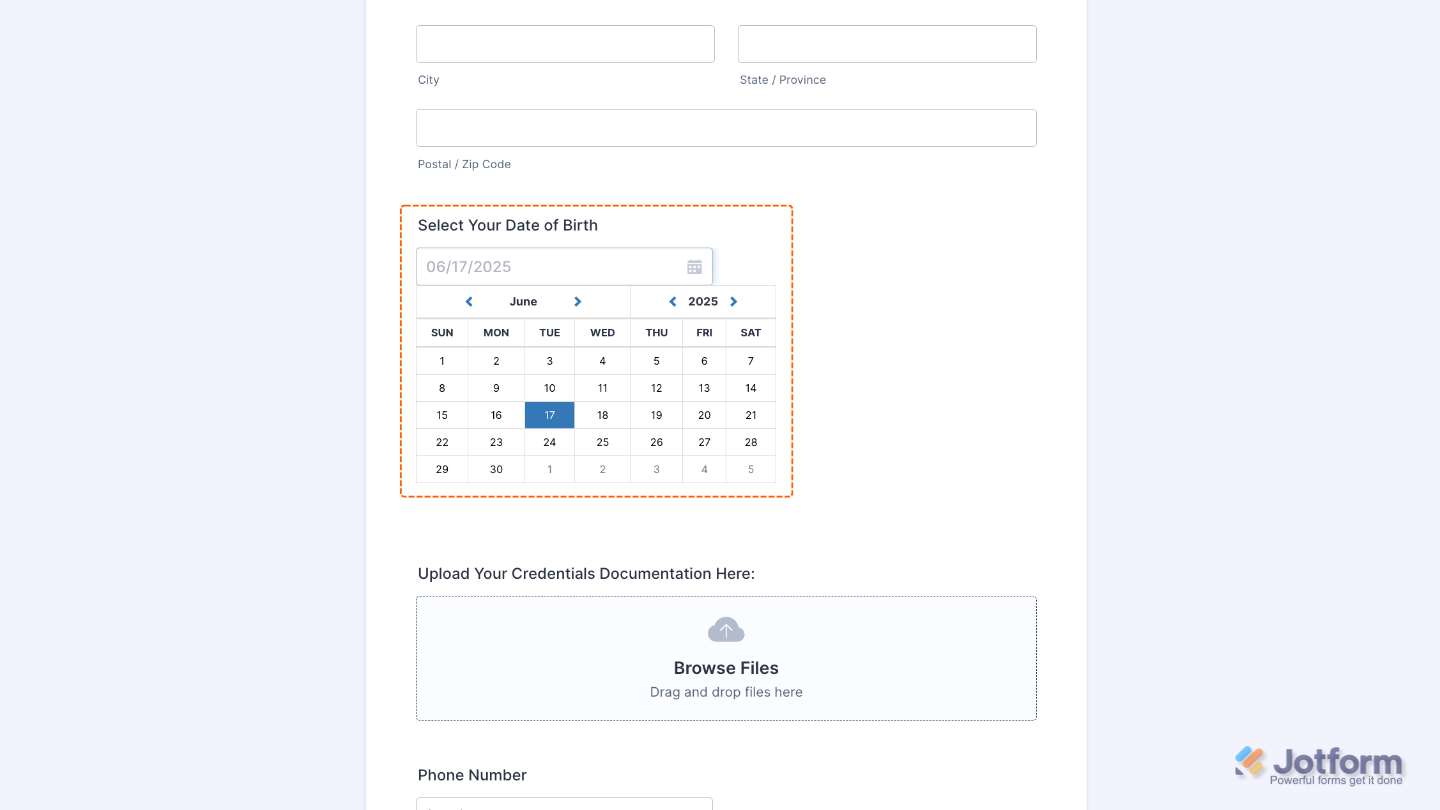The height and width of the screenshot is (810, 1440).
Task: Click the upload cloud icon above Browse Files
Action: coord(726,629)
